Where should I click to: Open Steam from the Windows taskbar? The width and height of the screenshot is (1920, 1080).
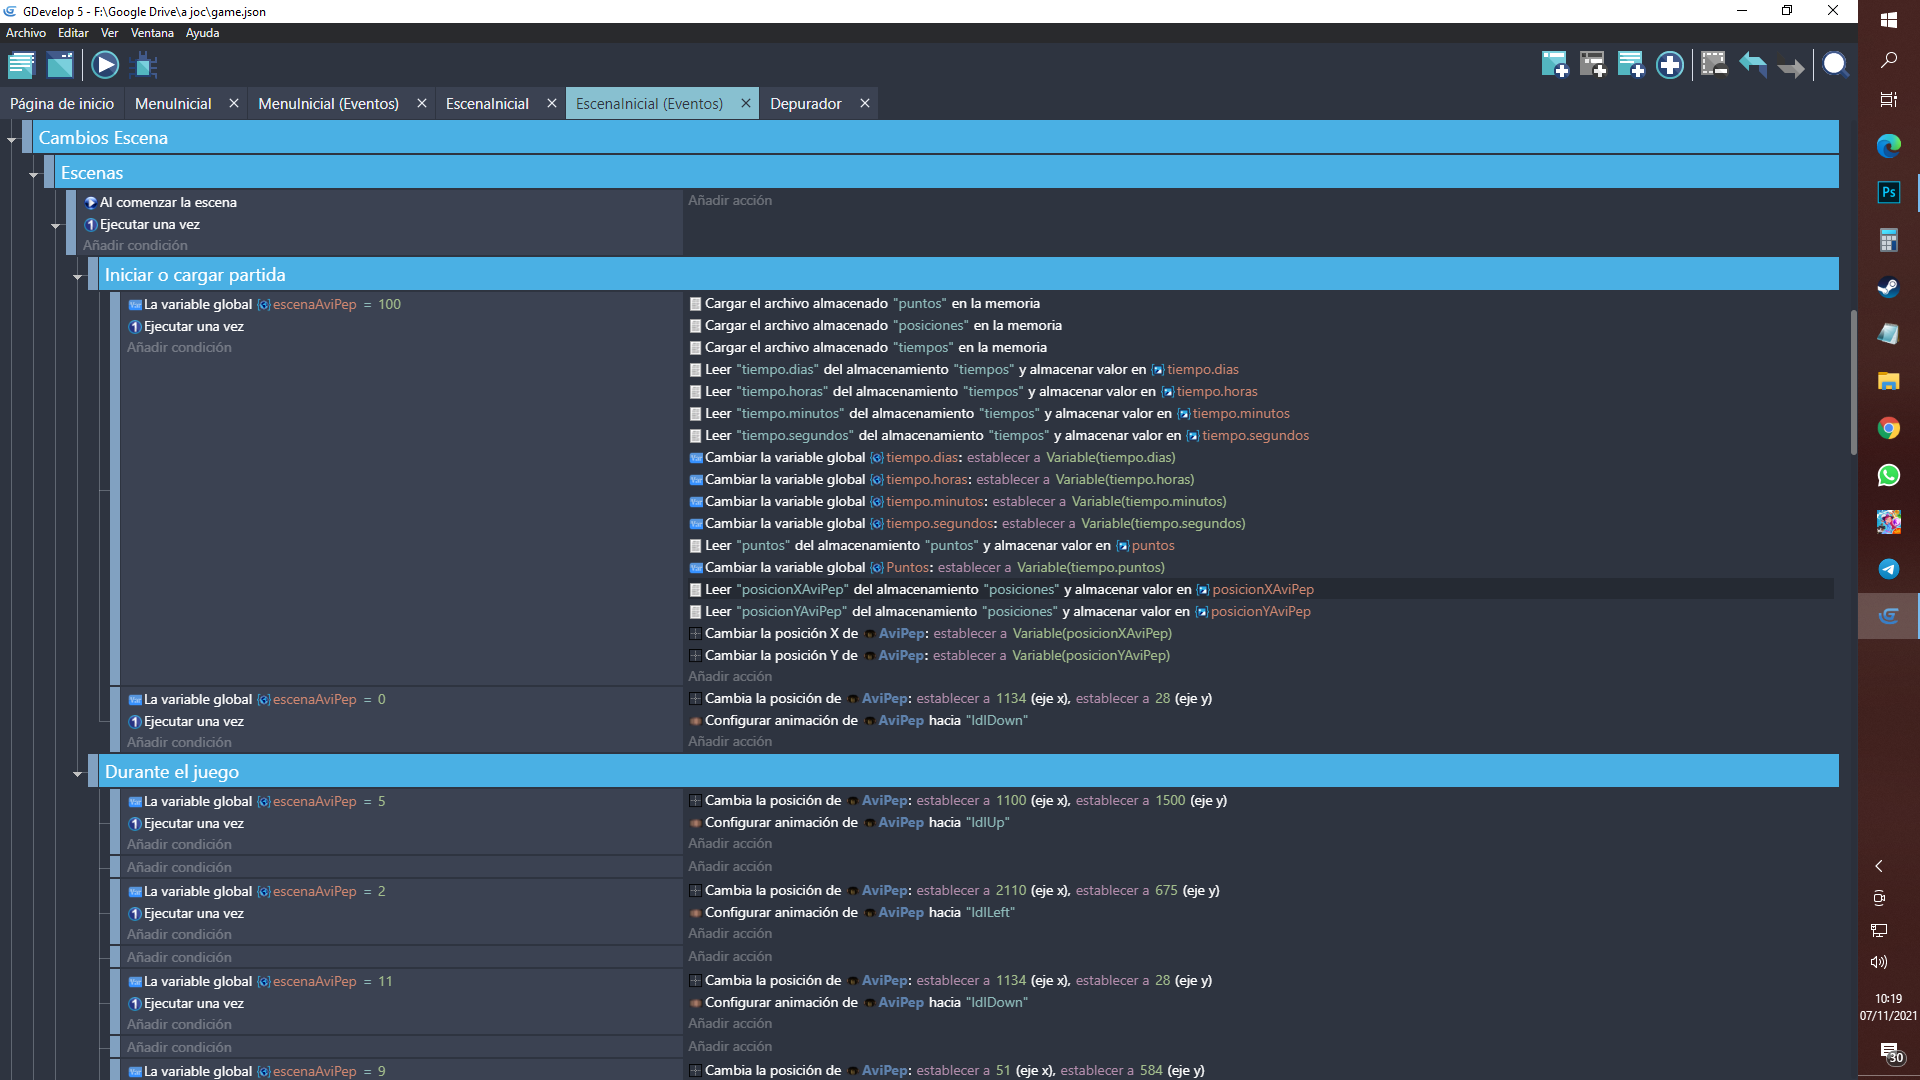(x=1888, y=288)
